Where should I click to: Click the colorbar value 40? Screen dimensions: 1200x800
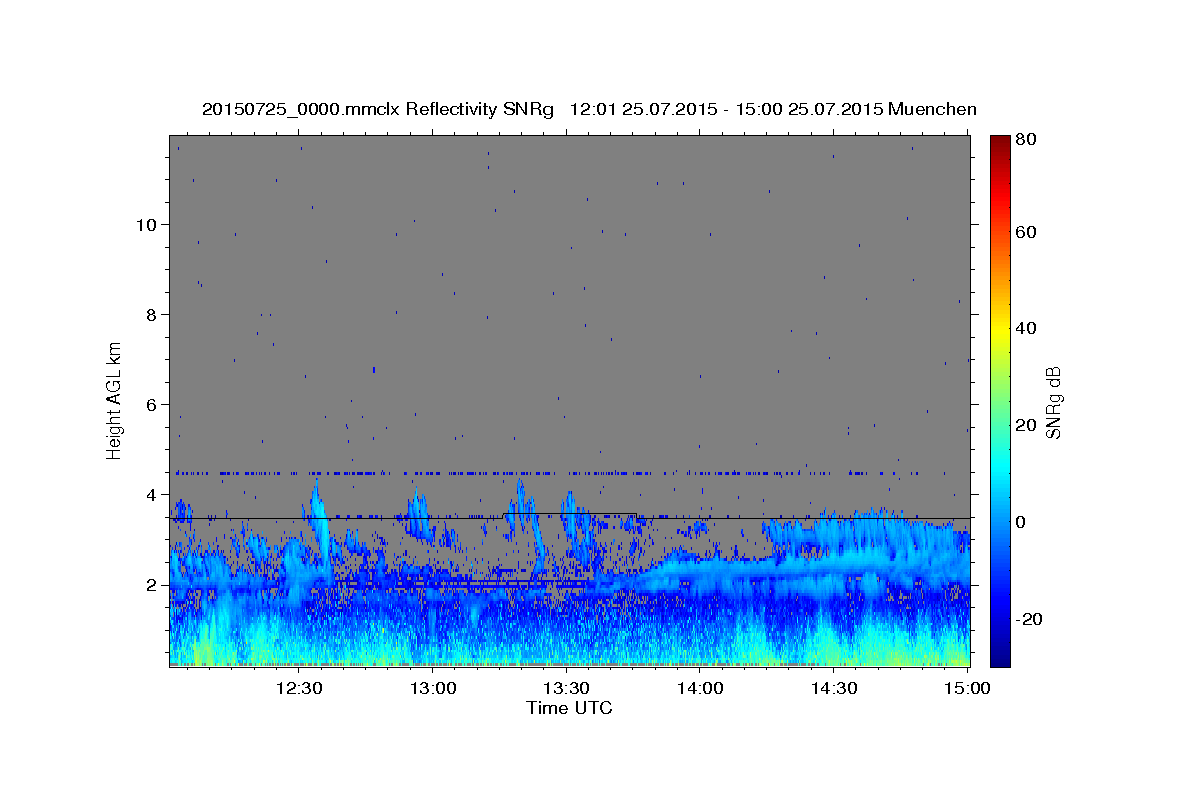click(x=1027, y=328)
